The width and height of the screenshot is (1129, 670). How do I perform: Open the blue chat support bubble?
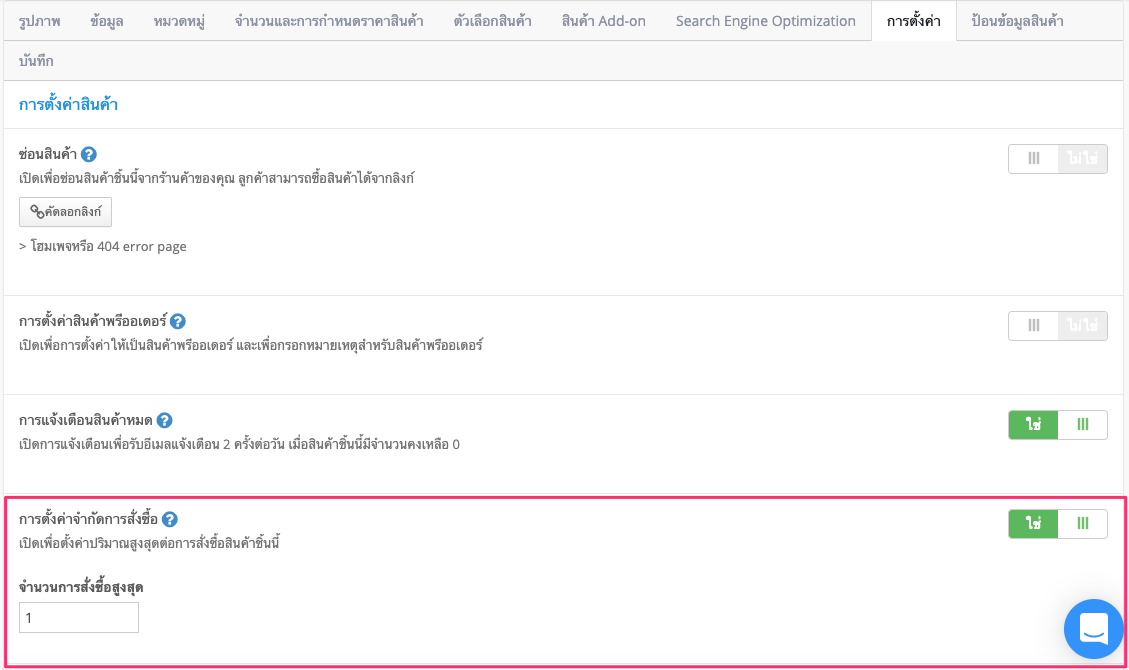coord(1093,628)
